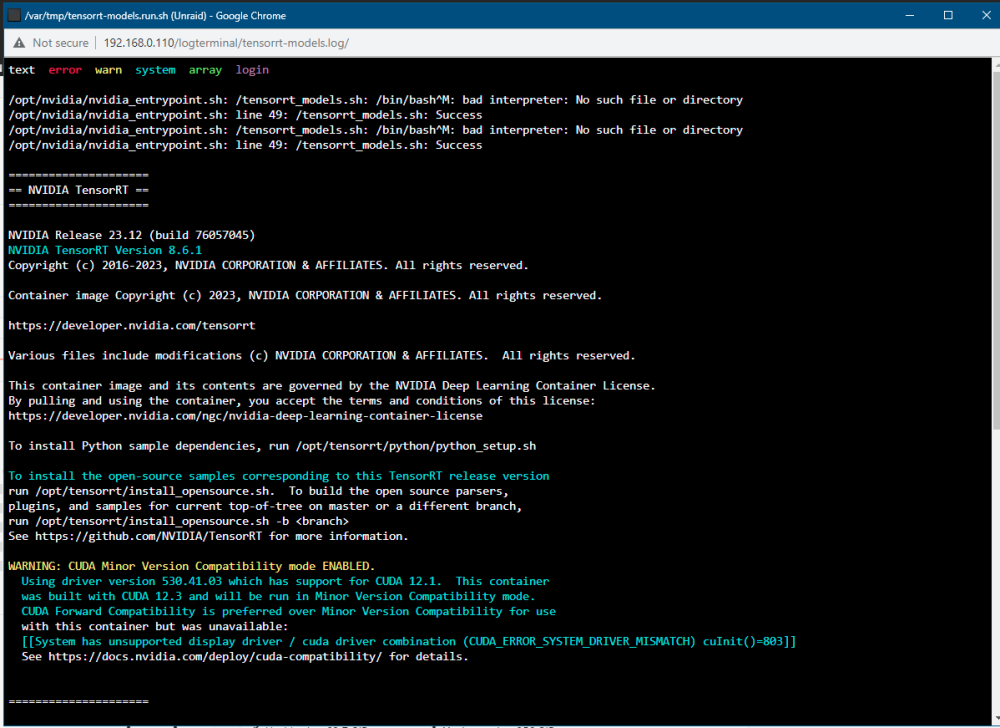Click the address bar URL 192.168.0.110/logterminal
This screenshot has height=728, width=1000.
(226, 43)
